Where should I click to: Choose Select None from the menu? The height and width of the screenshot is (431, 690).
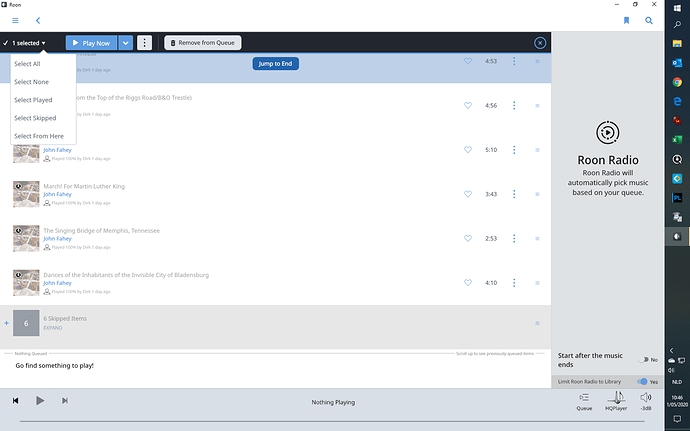coord(31,82)
